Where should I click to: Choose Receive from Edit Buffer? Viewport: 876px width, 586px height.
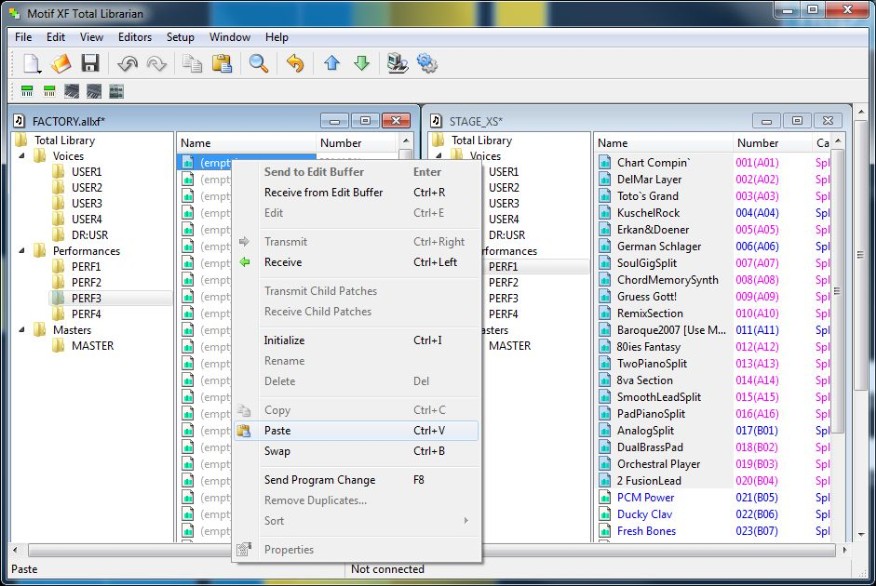coord(356,192)
